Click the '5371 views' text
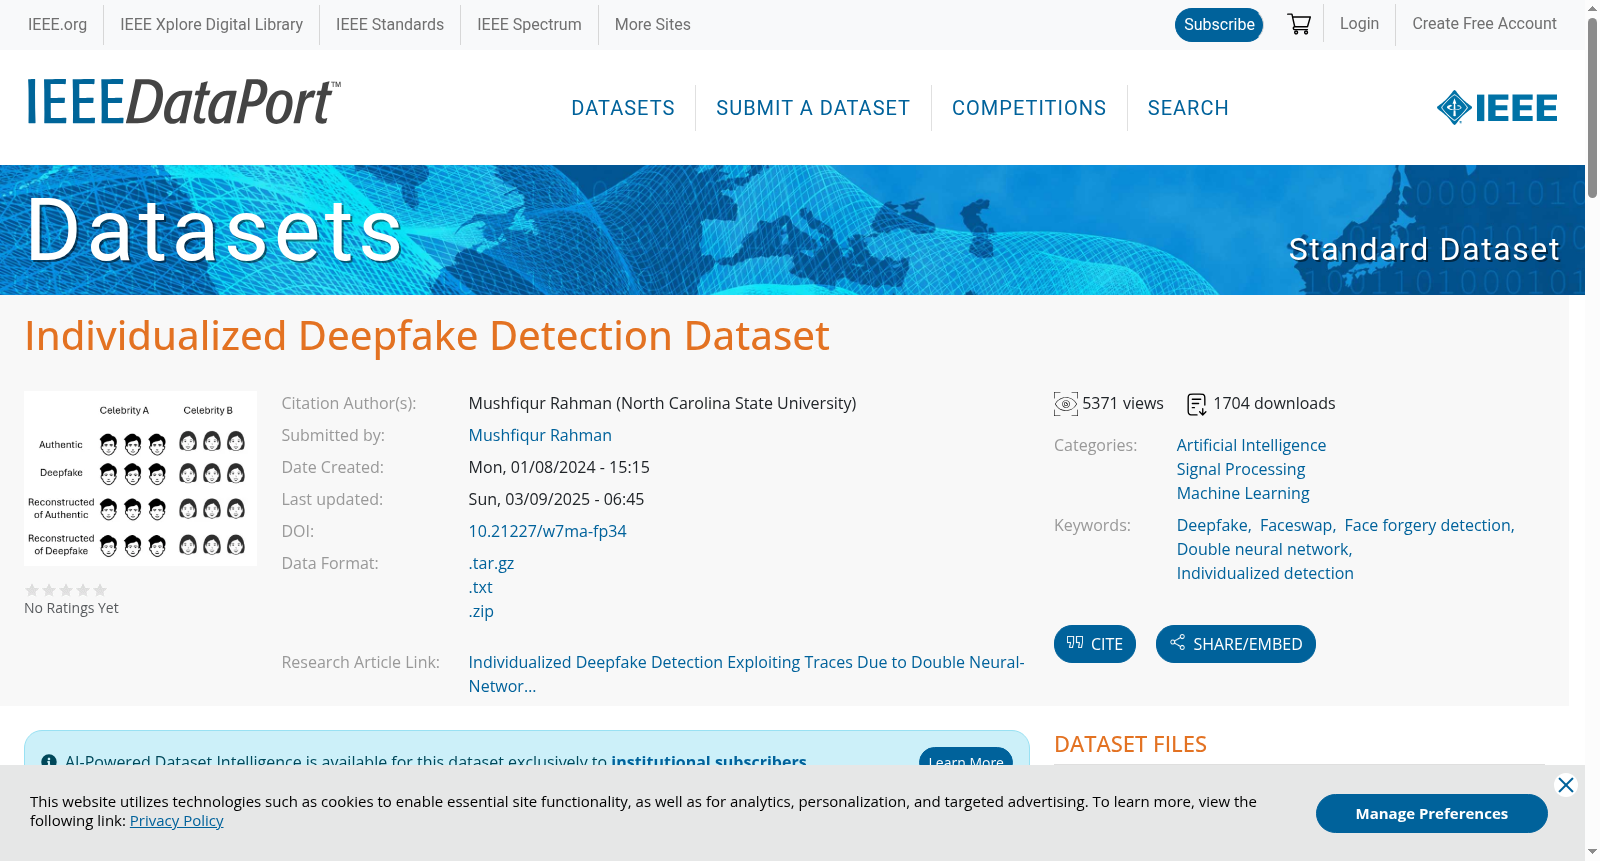1600x861 pixels. pos(1122,404)
